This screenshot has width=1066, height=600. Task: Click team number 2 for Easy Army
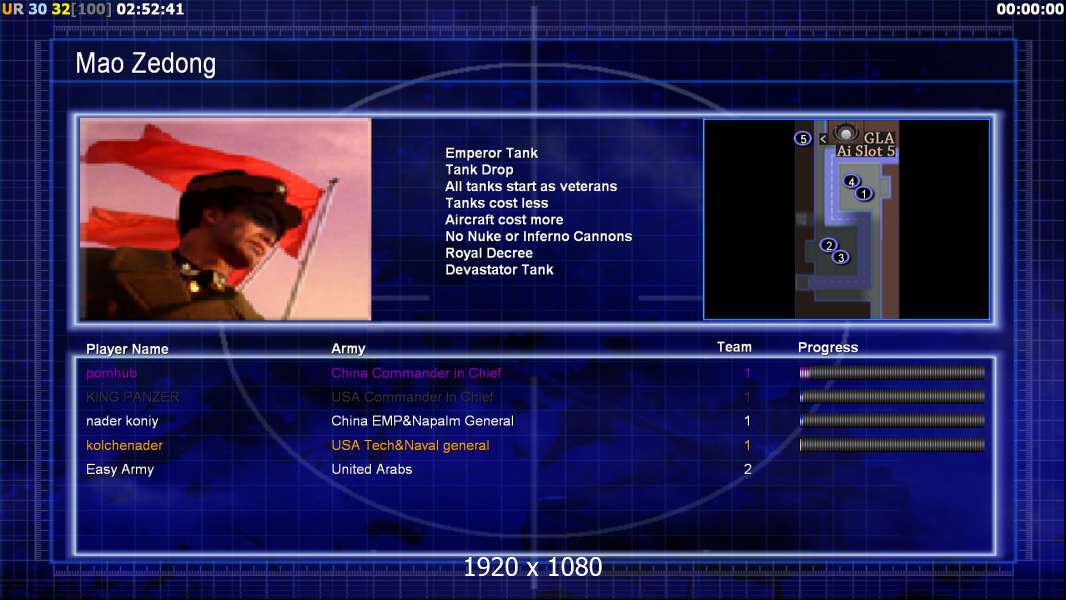point(747,470)
